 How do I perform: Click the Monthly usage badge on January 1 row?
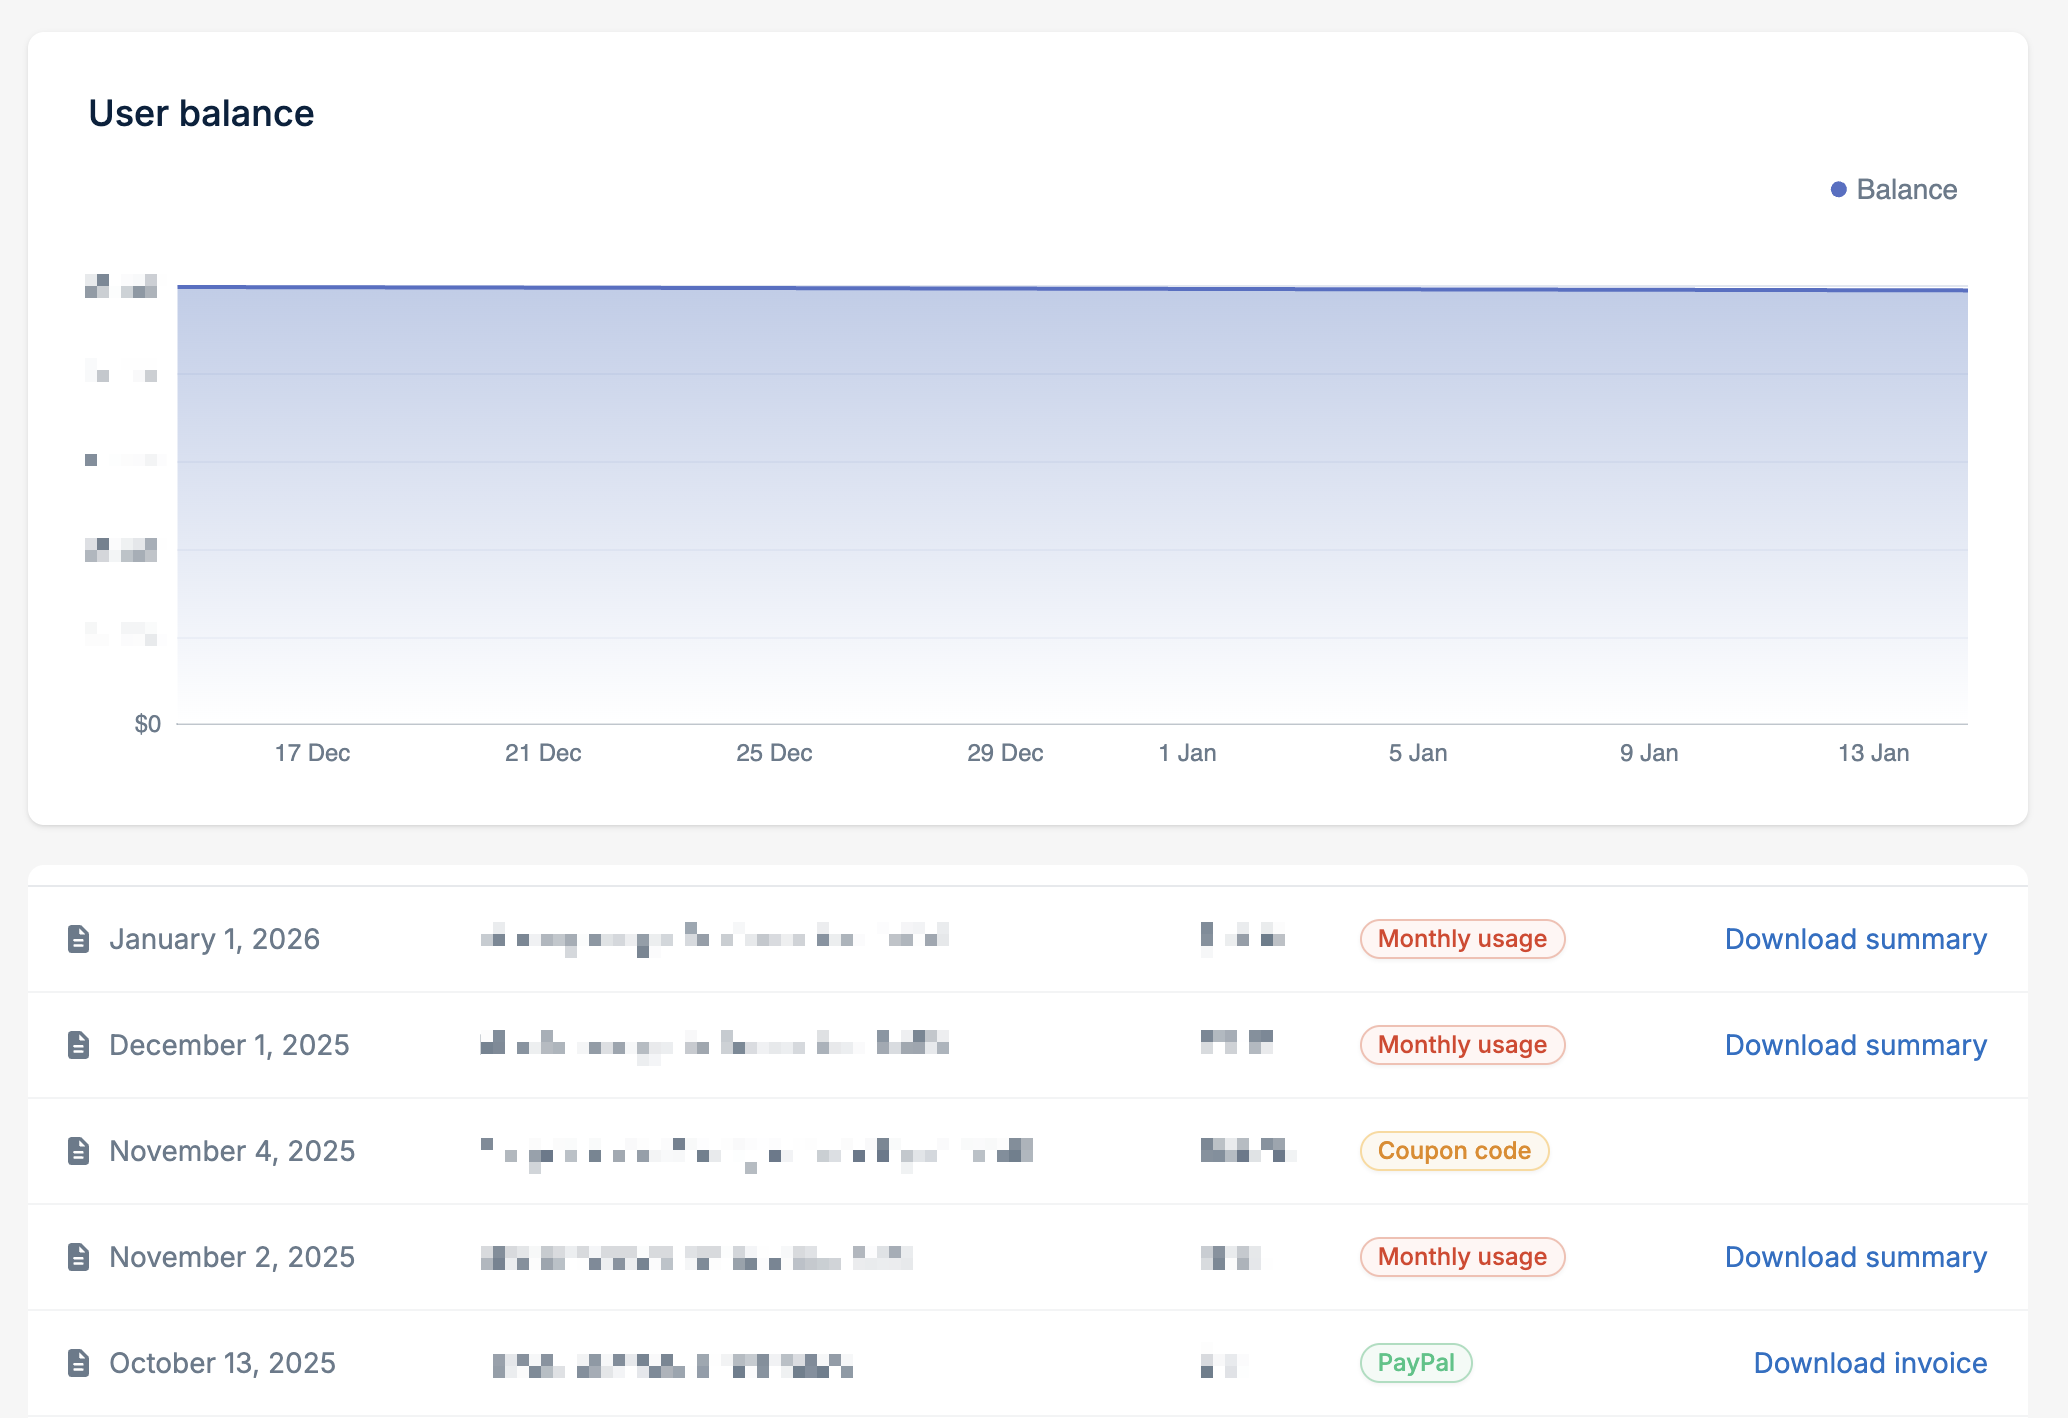(1461, 938)
